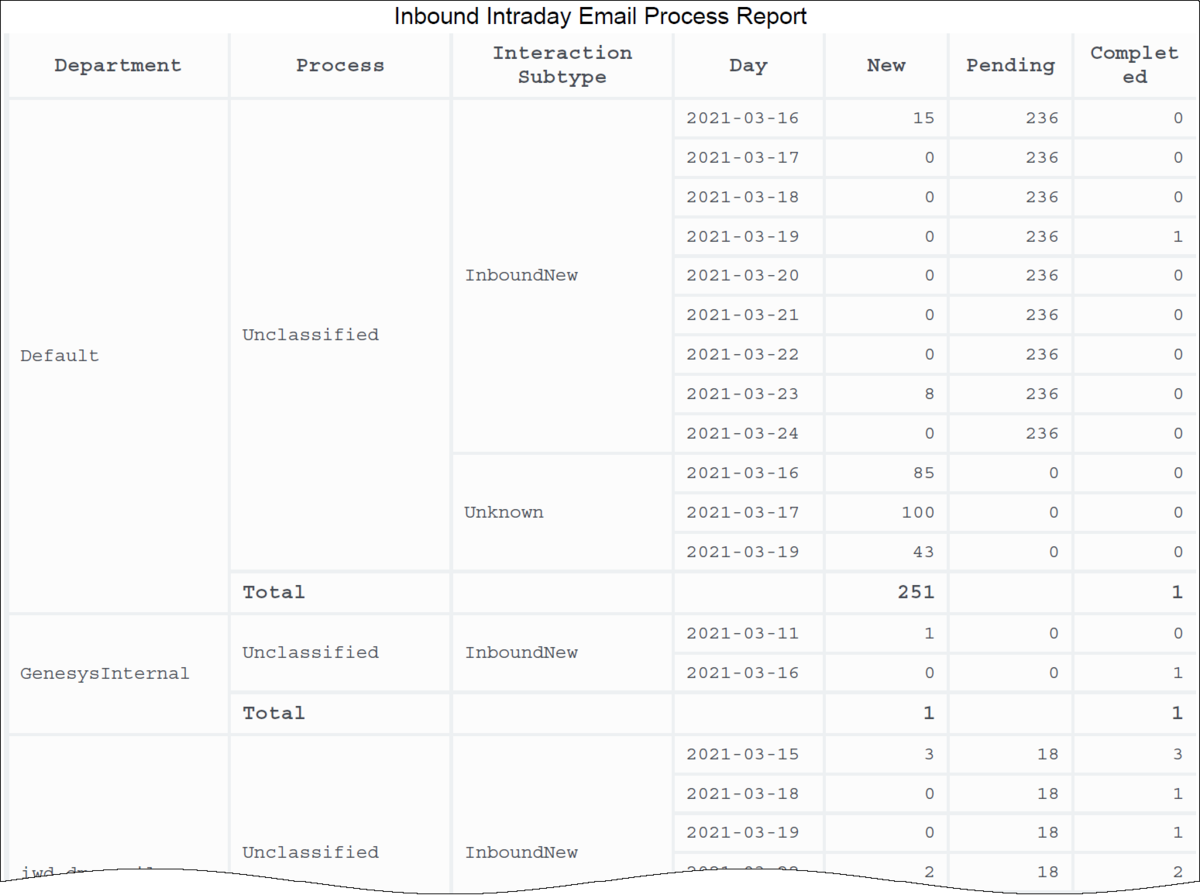Click the New value 3 for 2021-03-15
1200x895 pixels.
pyautogui.click(x=886, y=755)
